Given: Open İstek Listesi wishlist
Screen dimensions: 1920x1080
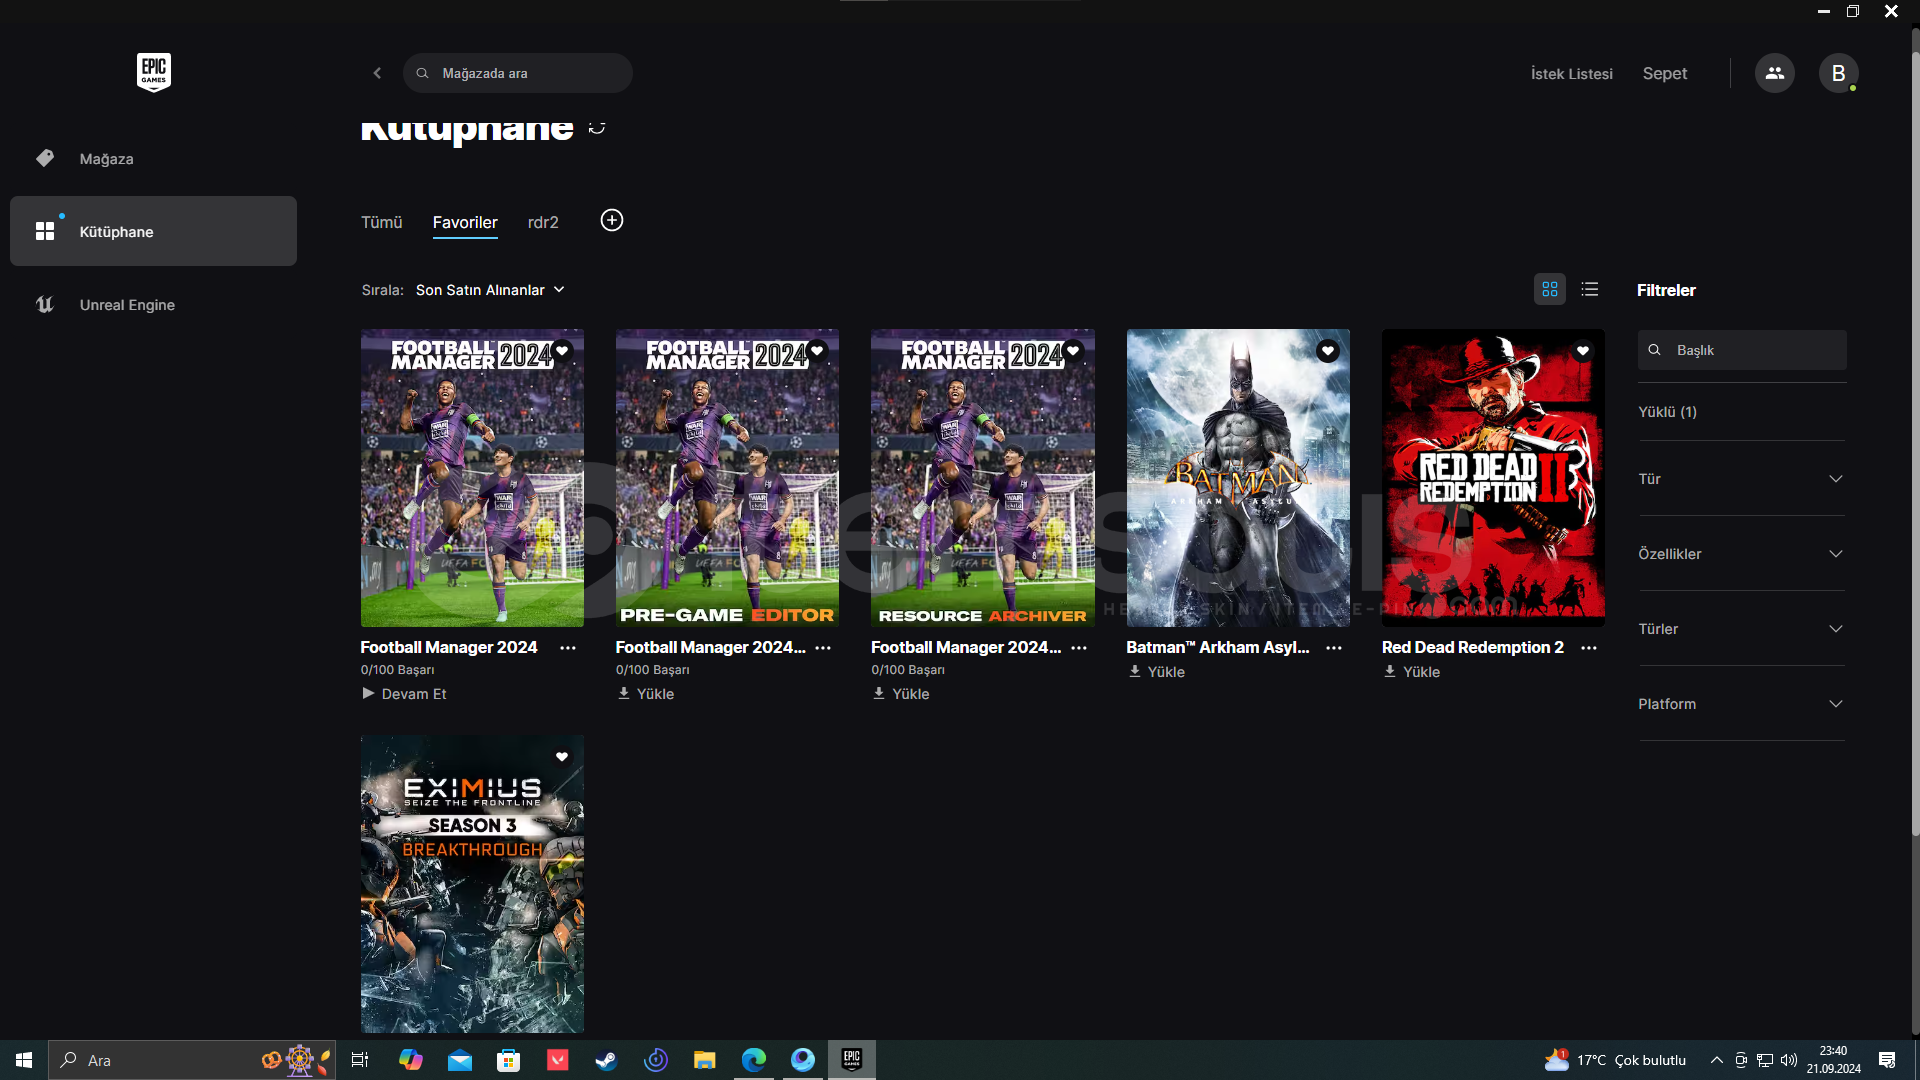Looking at the screenshot, I should [1572, 74].
